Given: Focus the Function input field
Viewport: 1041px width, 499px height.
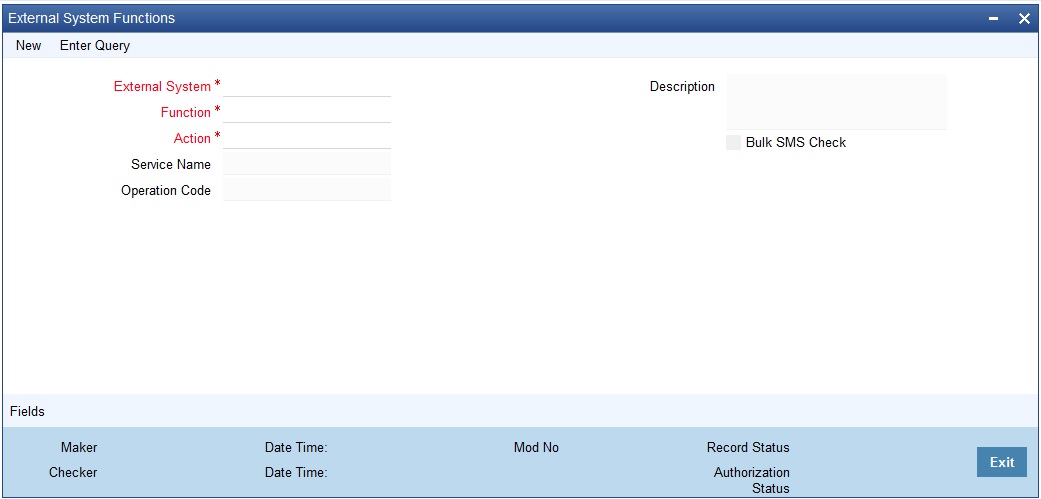Looking at the screenshot, I should pyautogui.click(x=307, y=112).
